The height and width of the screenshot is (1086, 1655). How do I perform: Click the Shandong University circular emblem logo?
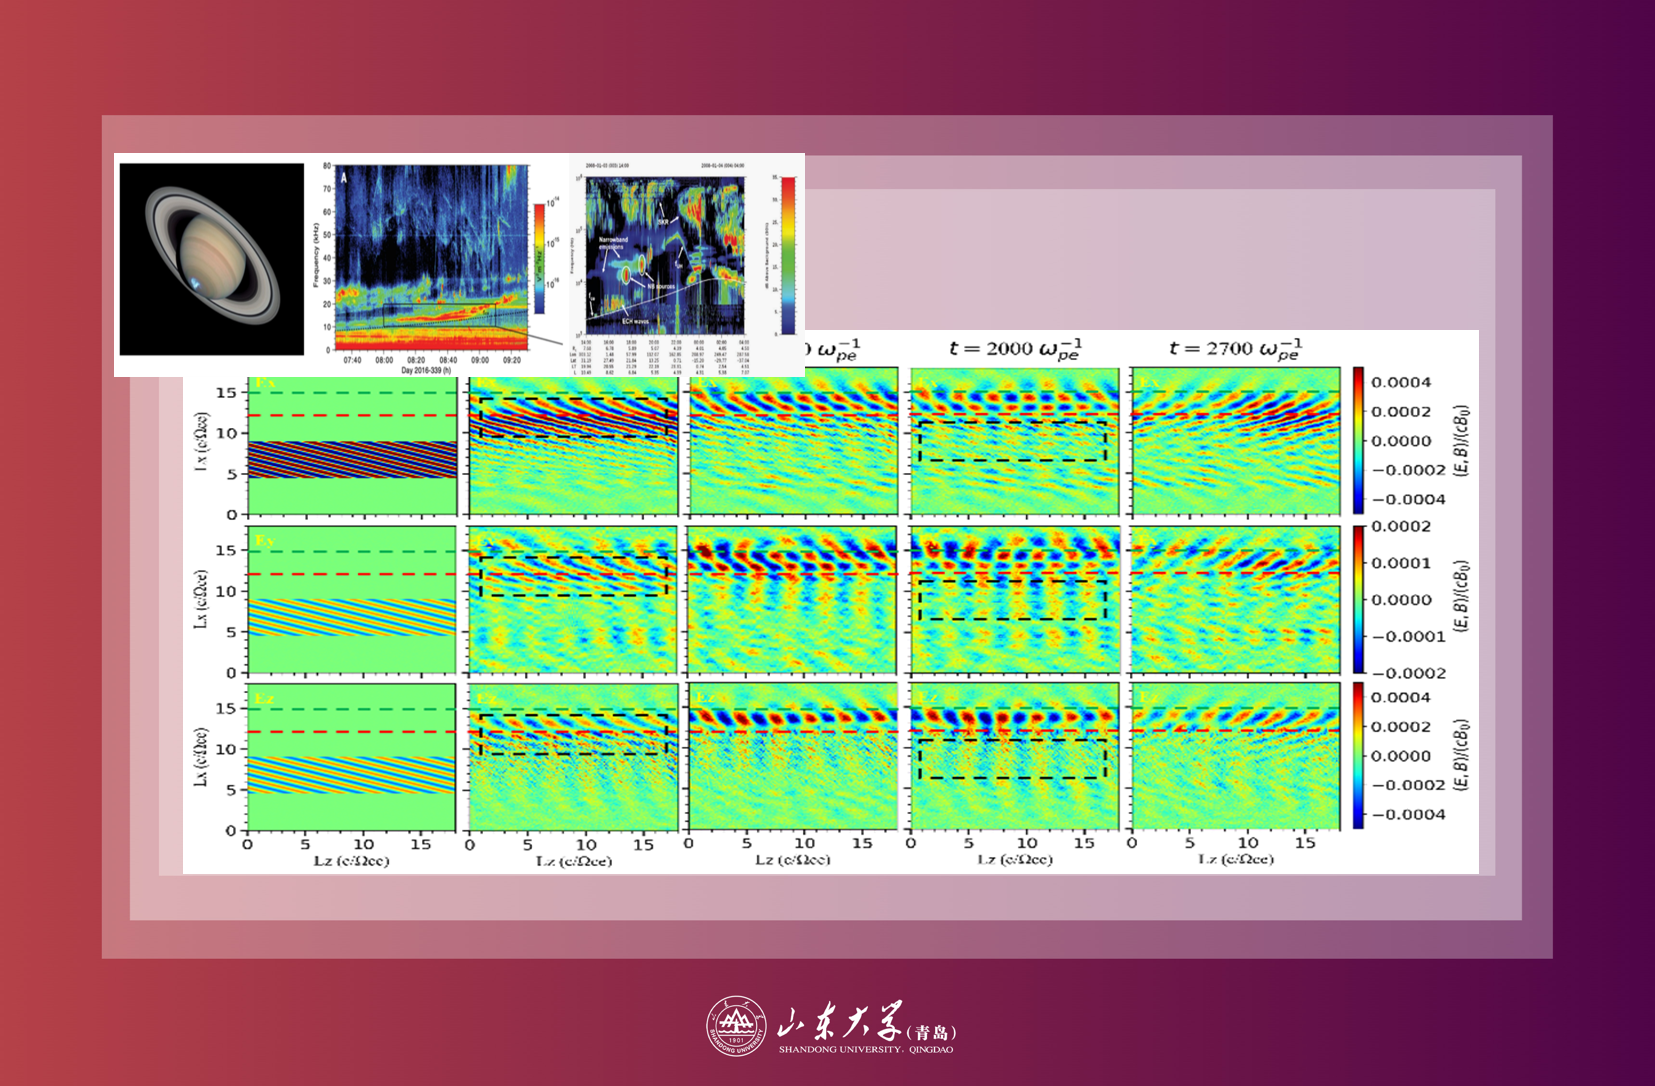737,1026
